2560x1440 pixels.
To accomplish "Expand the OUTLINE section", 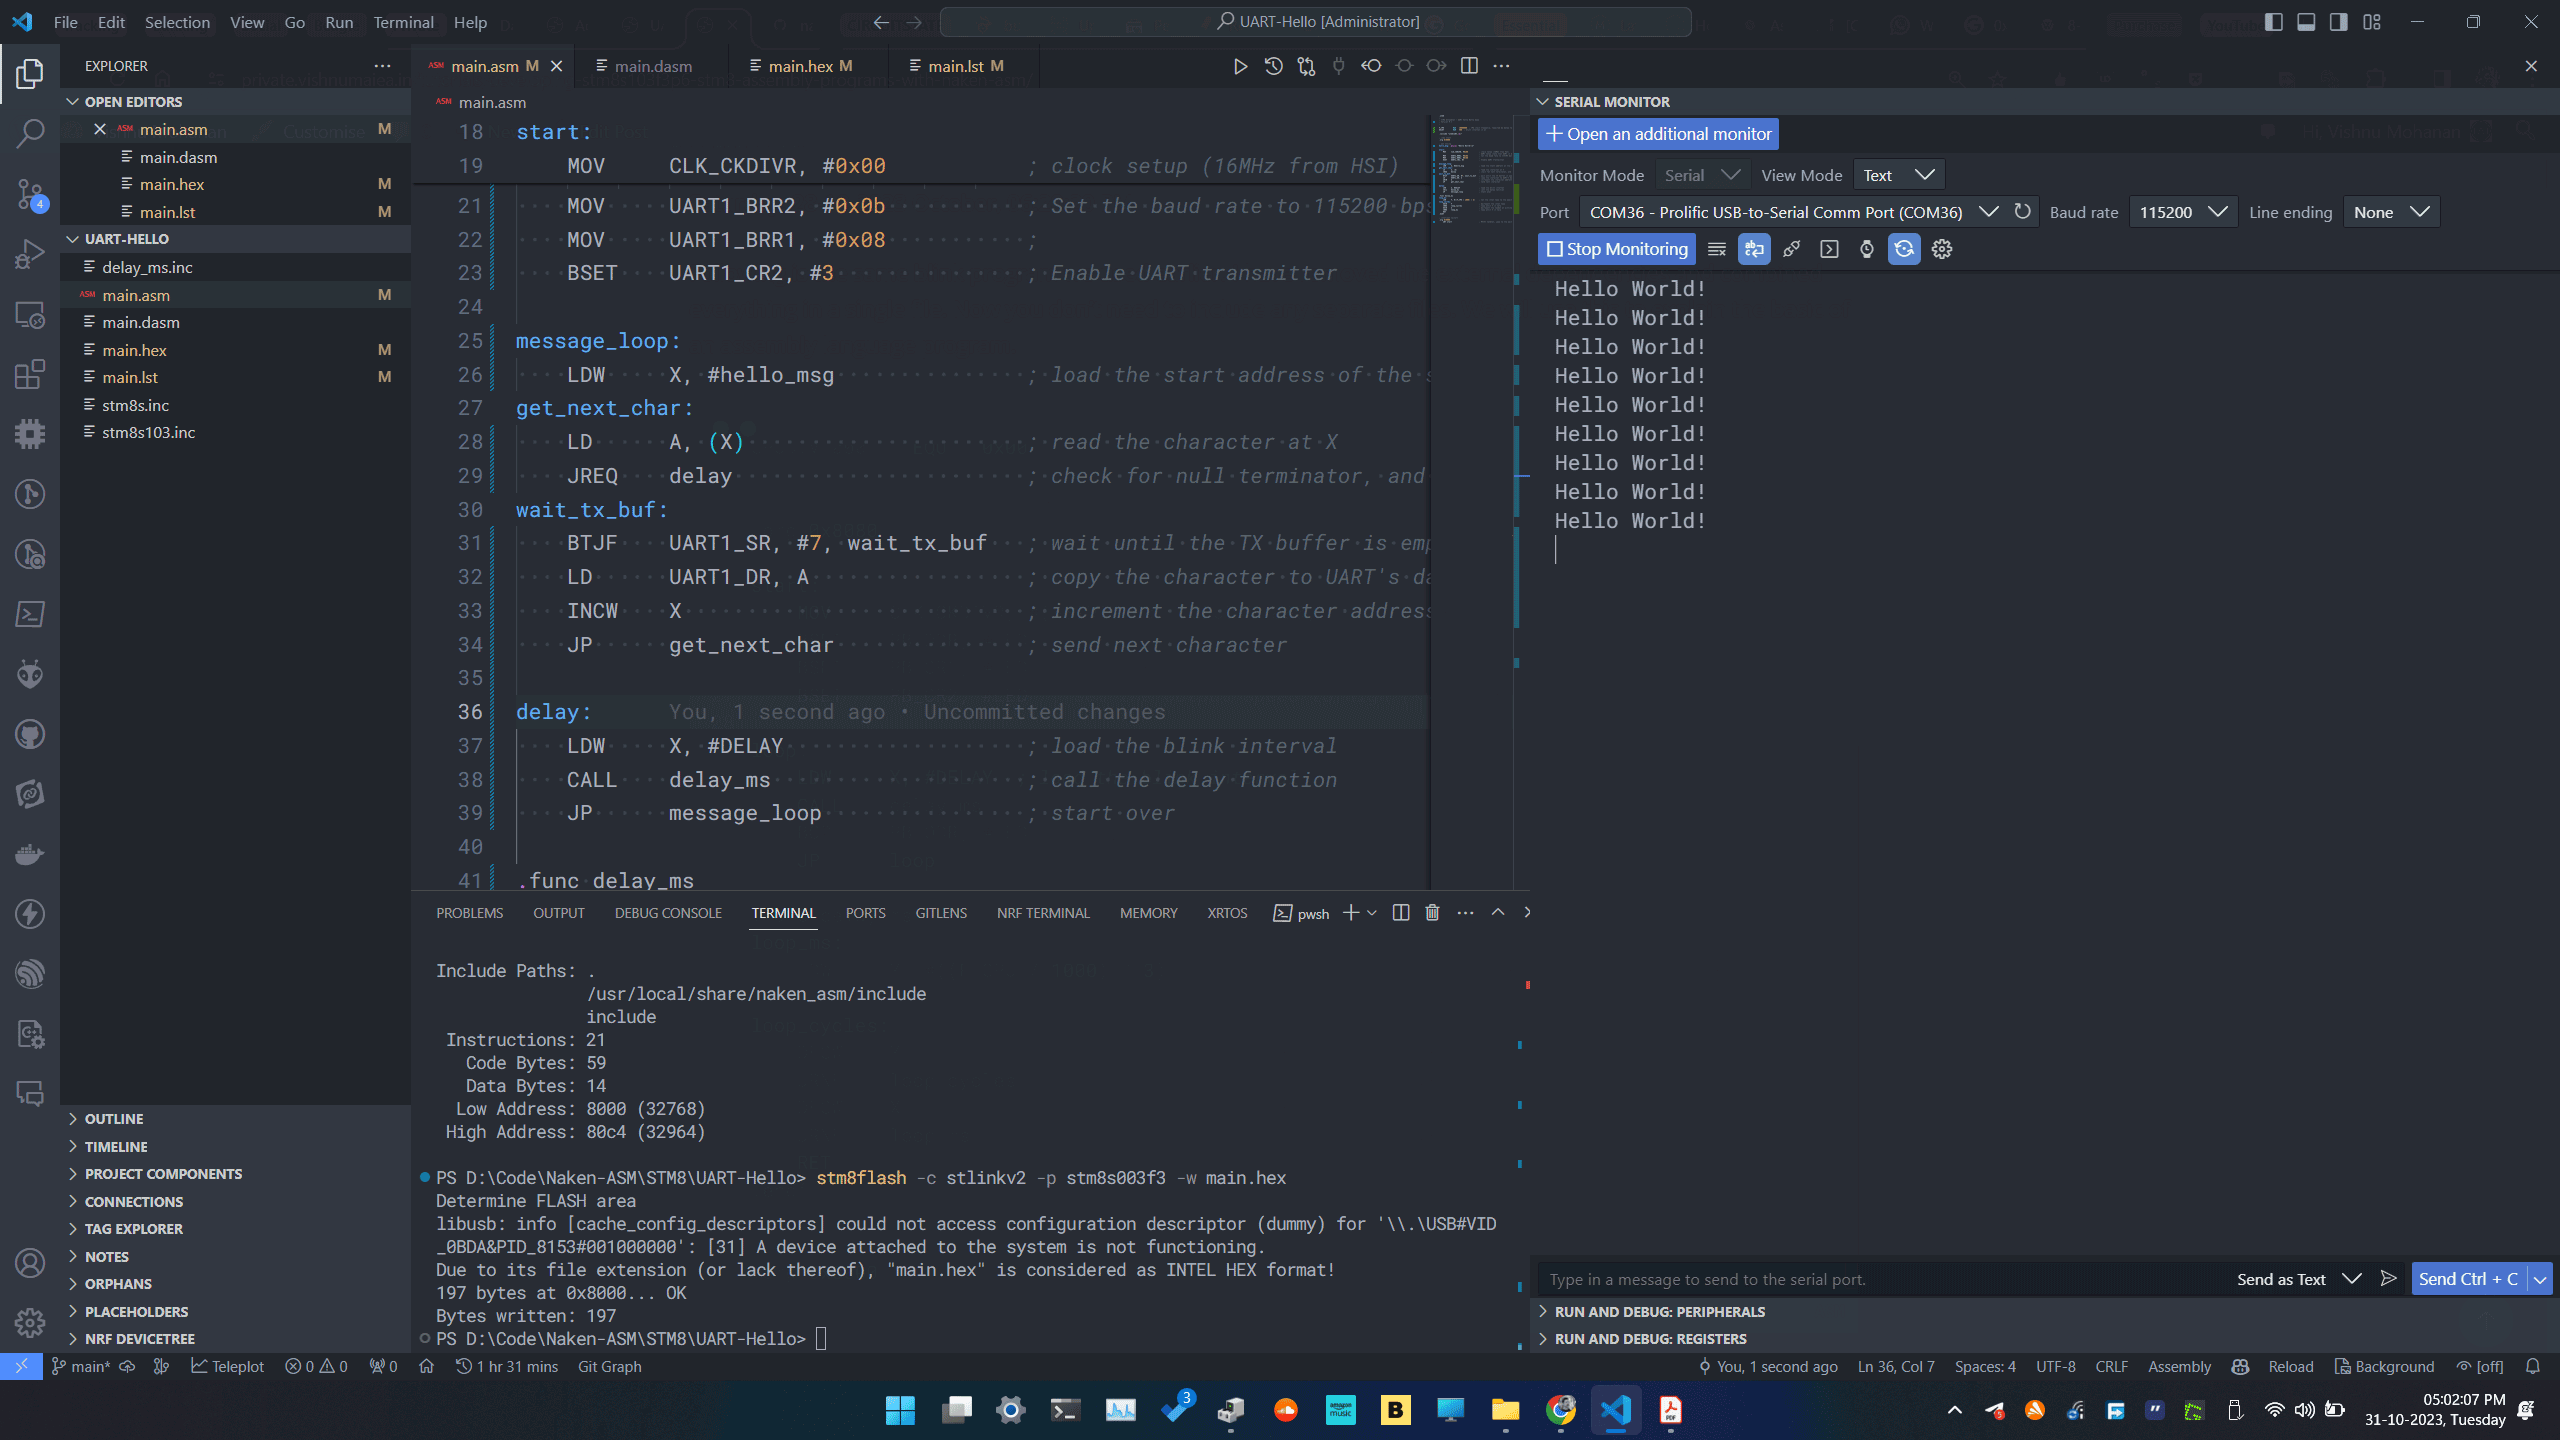I will [114, 1119].
